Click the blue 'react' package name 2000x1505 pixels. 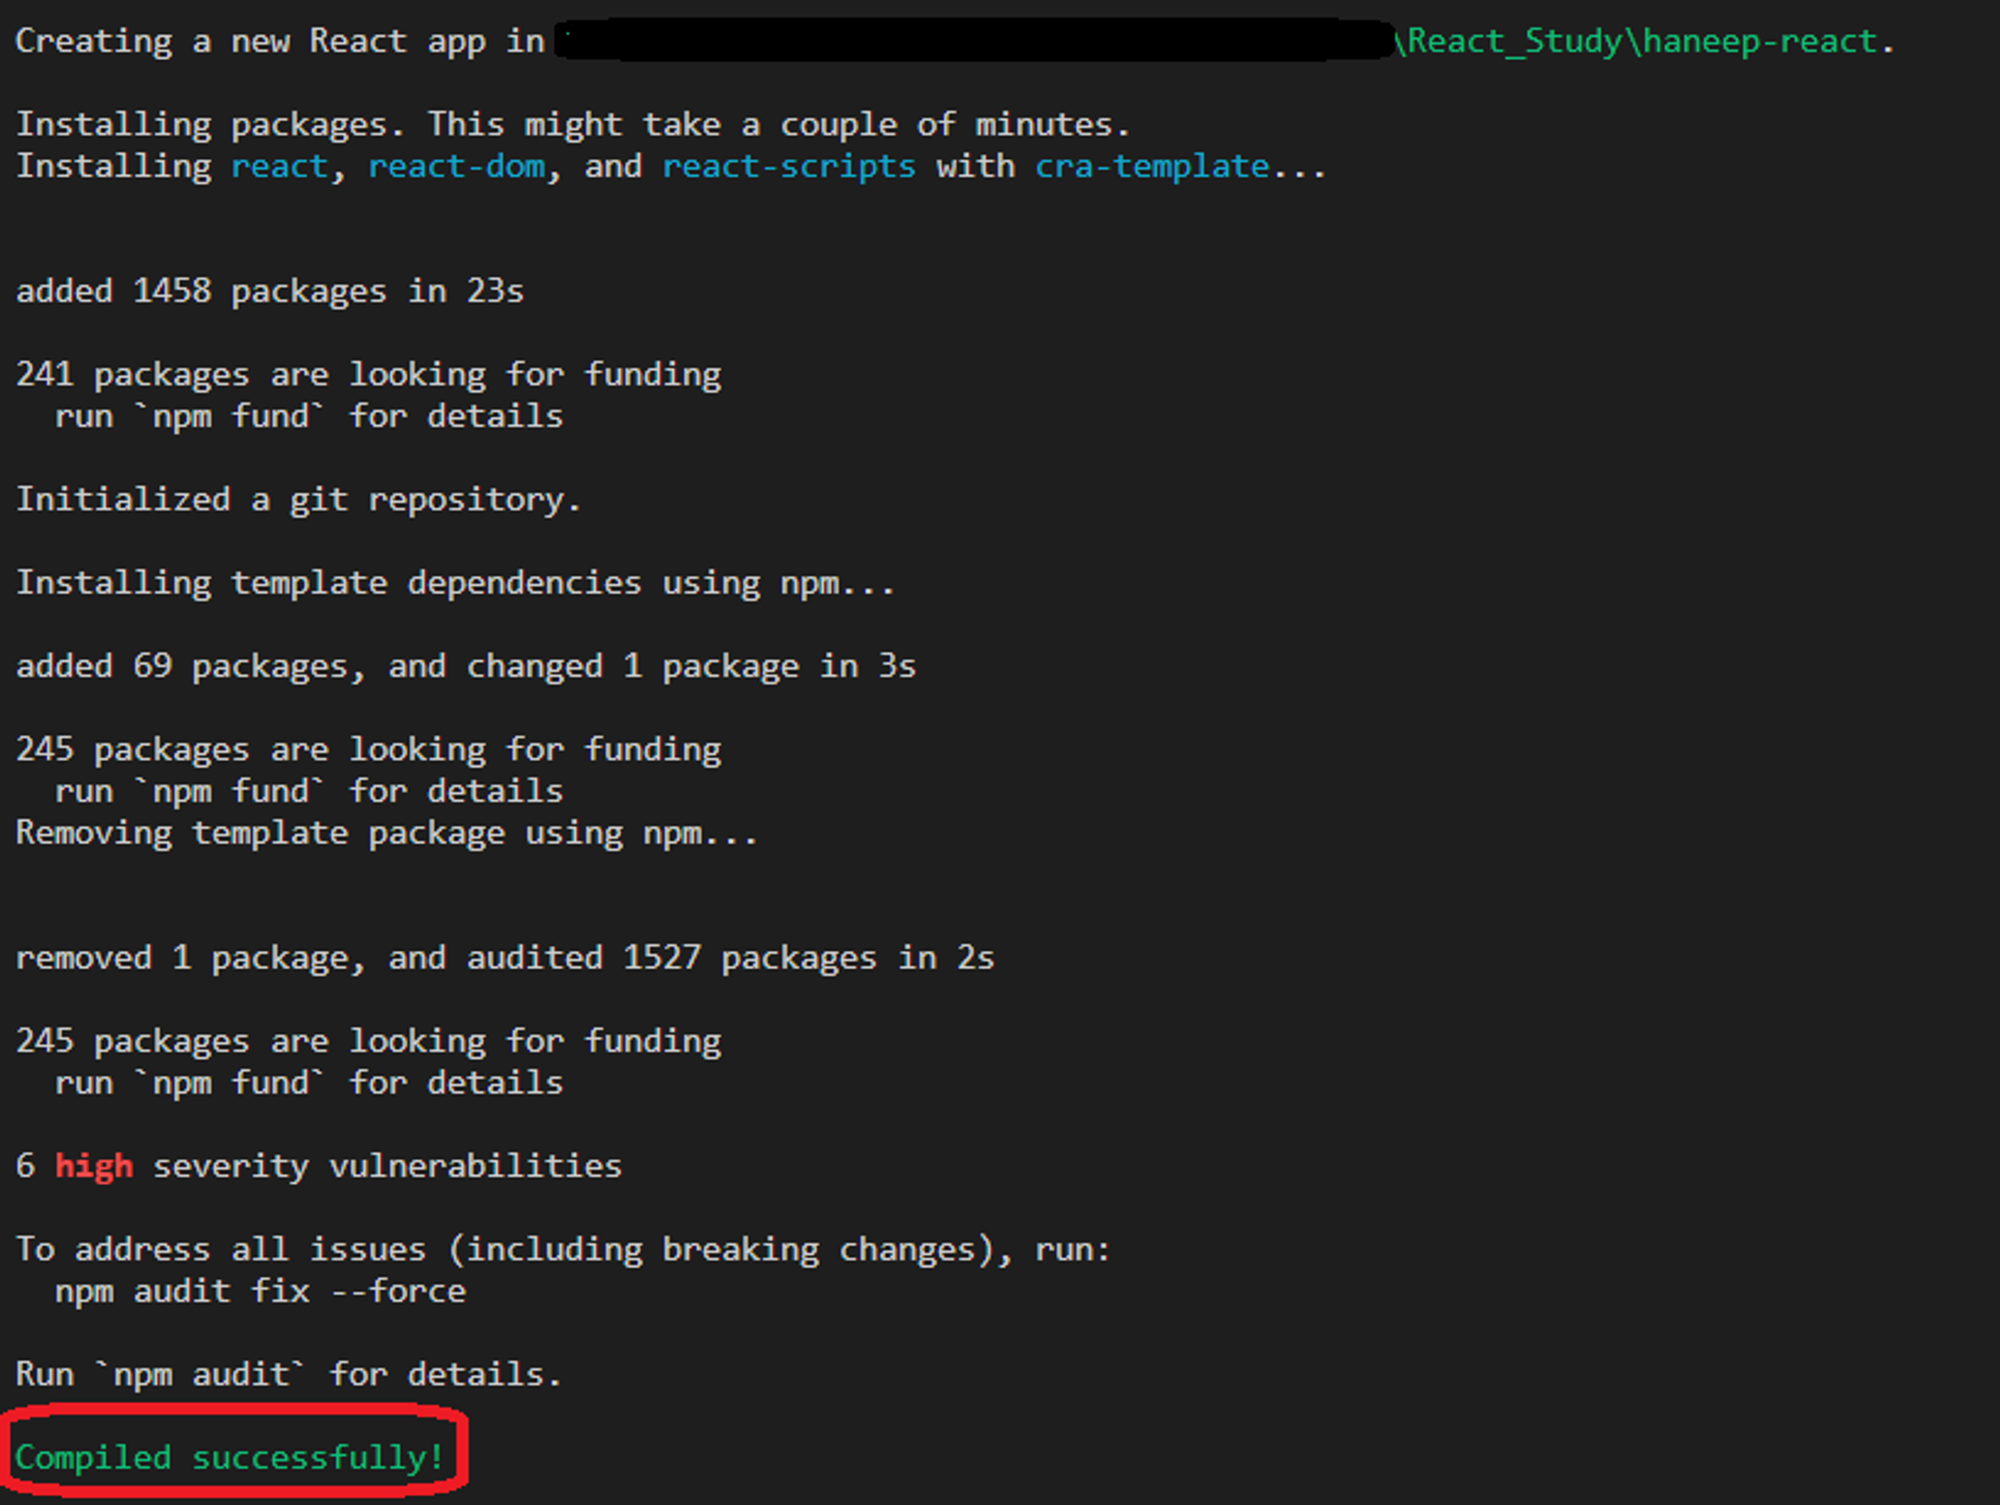point(279,166)
